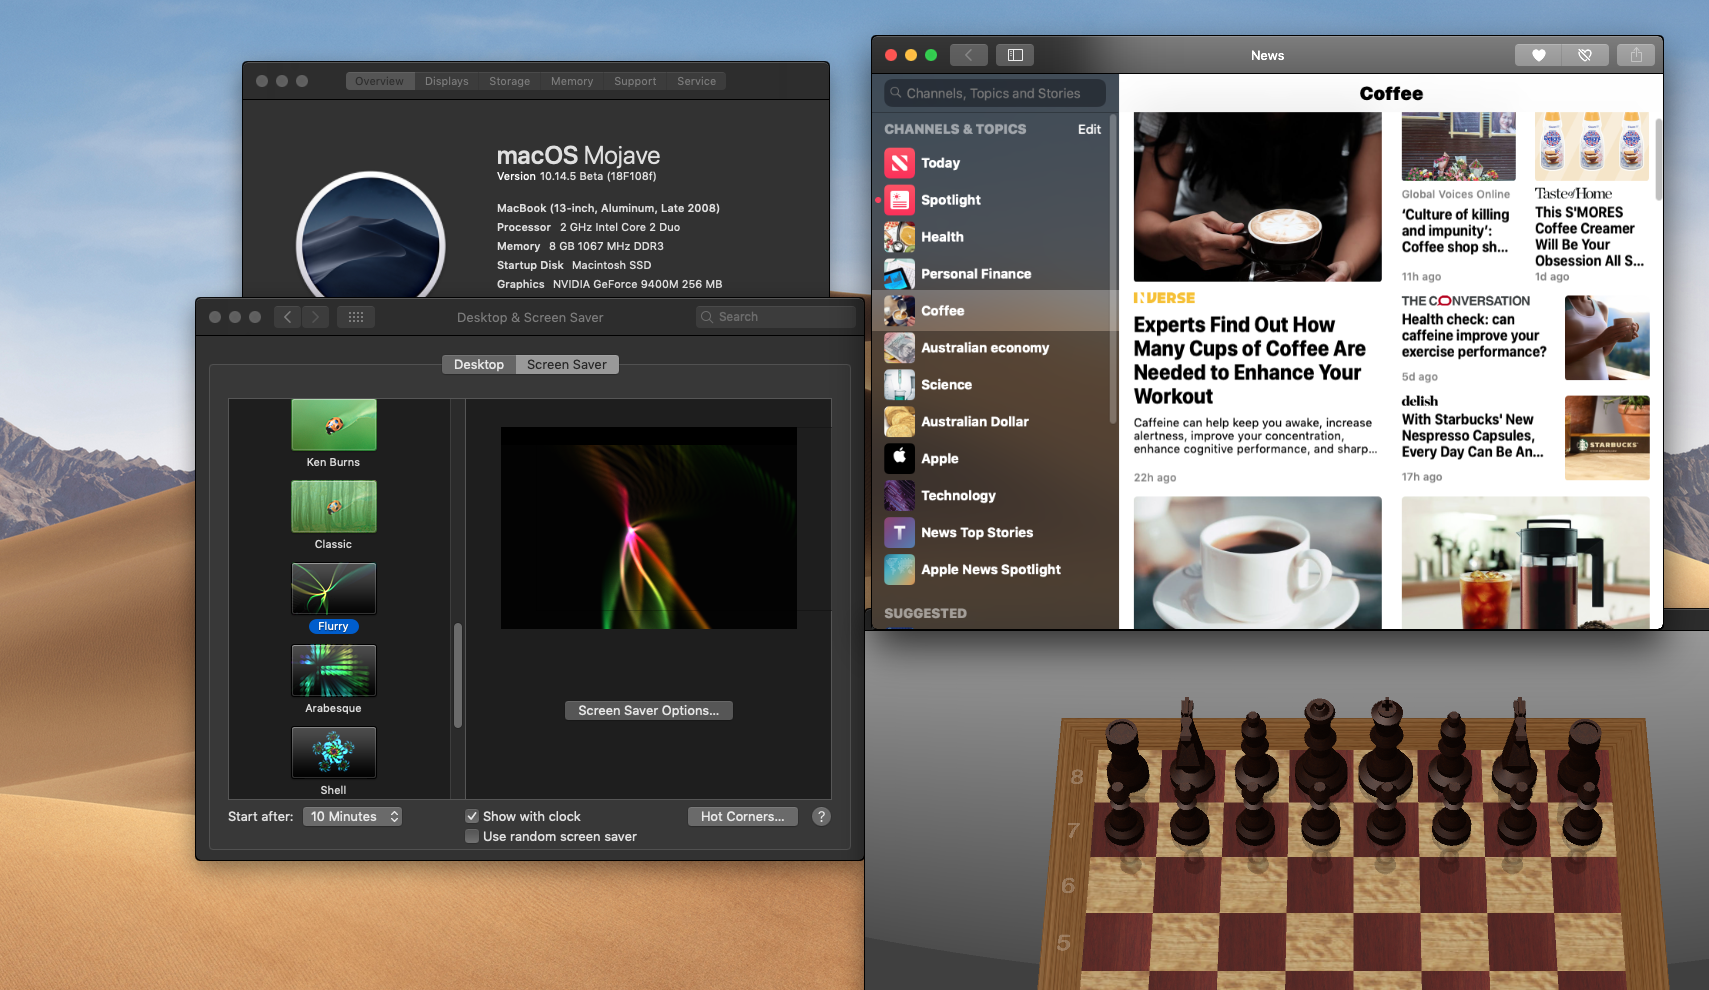Go forward in Desktop & Screen Saver

315,317
